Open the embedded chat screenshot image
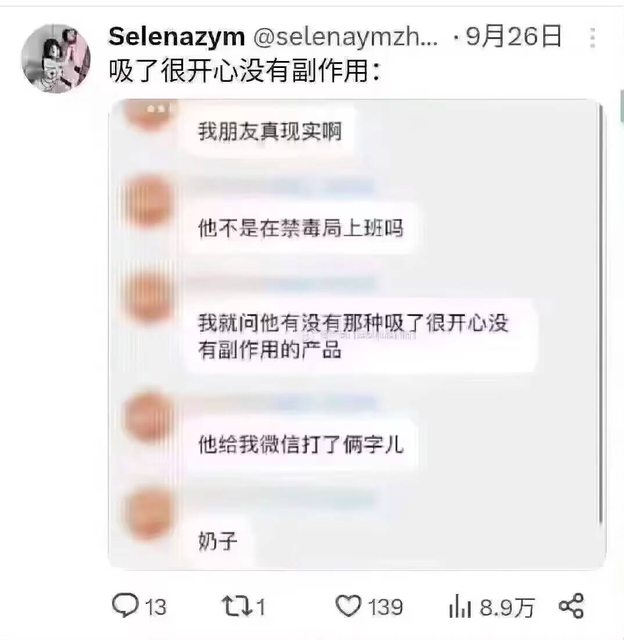Image resolution: width=624 pixels, height=640 pixels. click(x=357, y=334)
